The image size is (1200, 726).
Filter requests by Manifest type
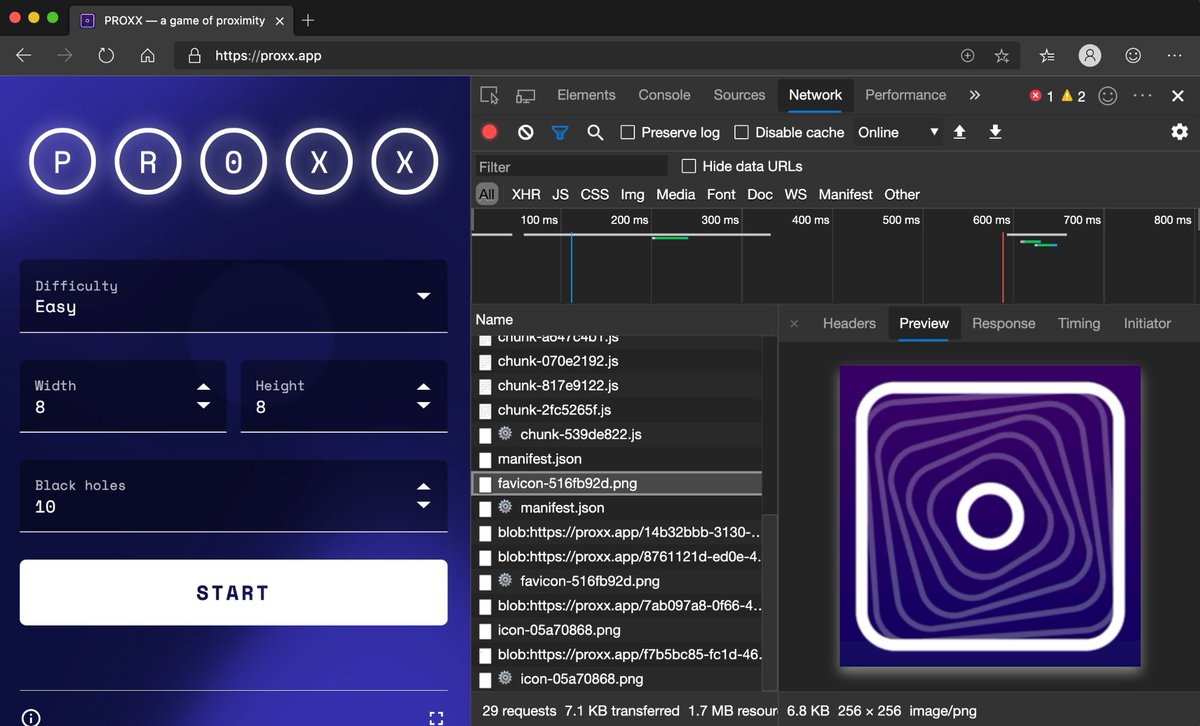845,195
